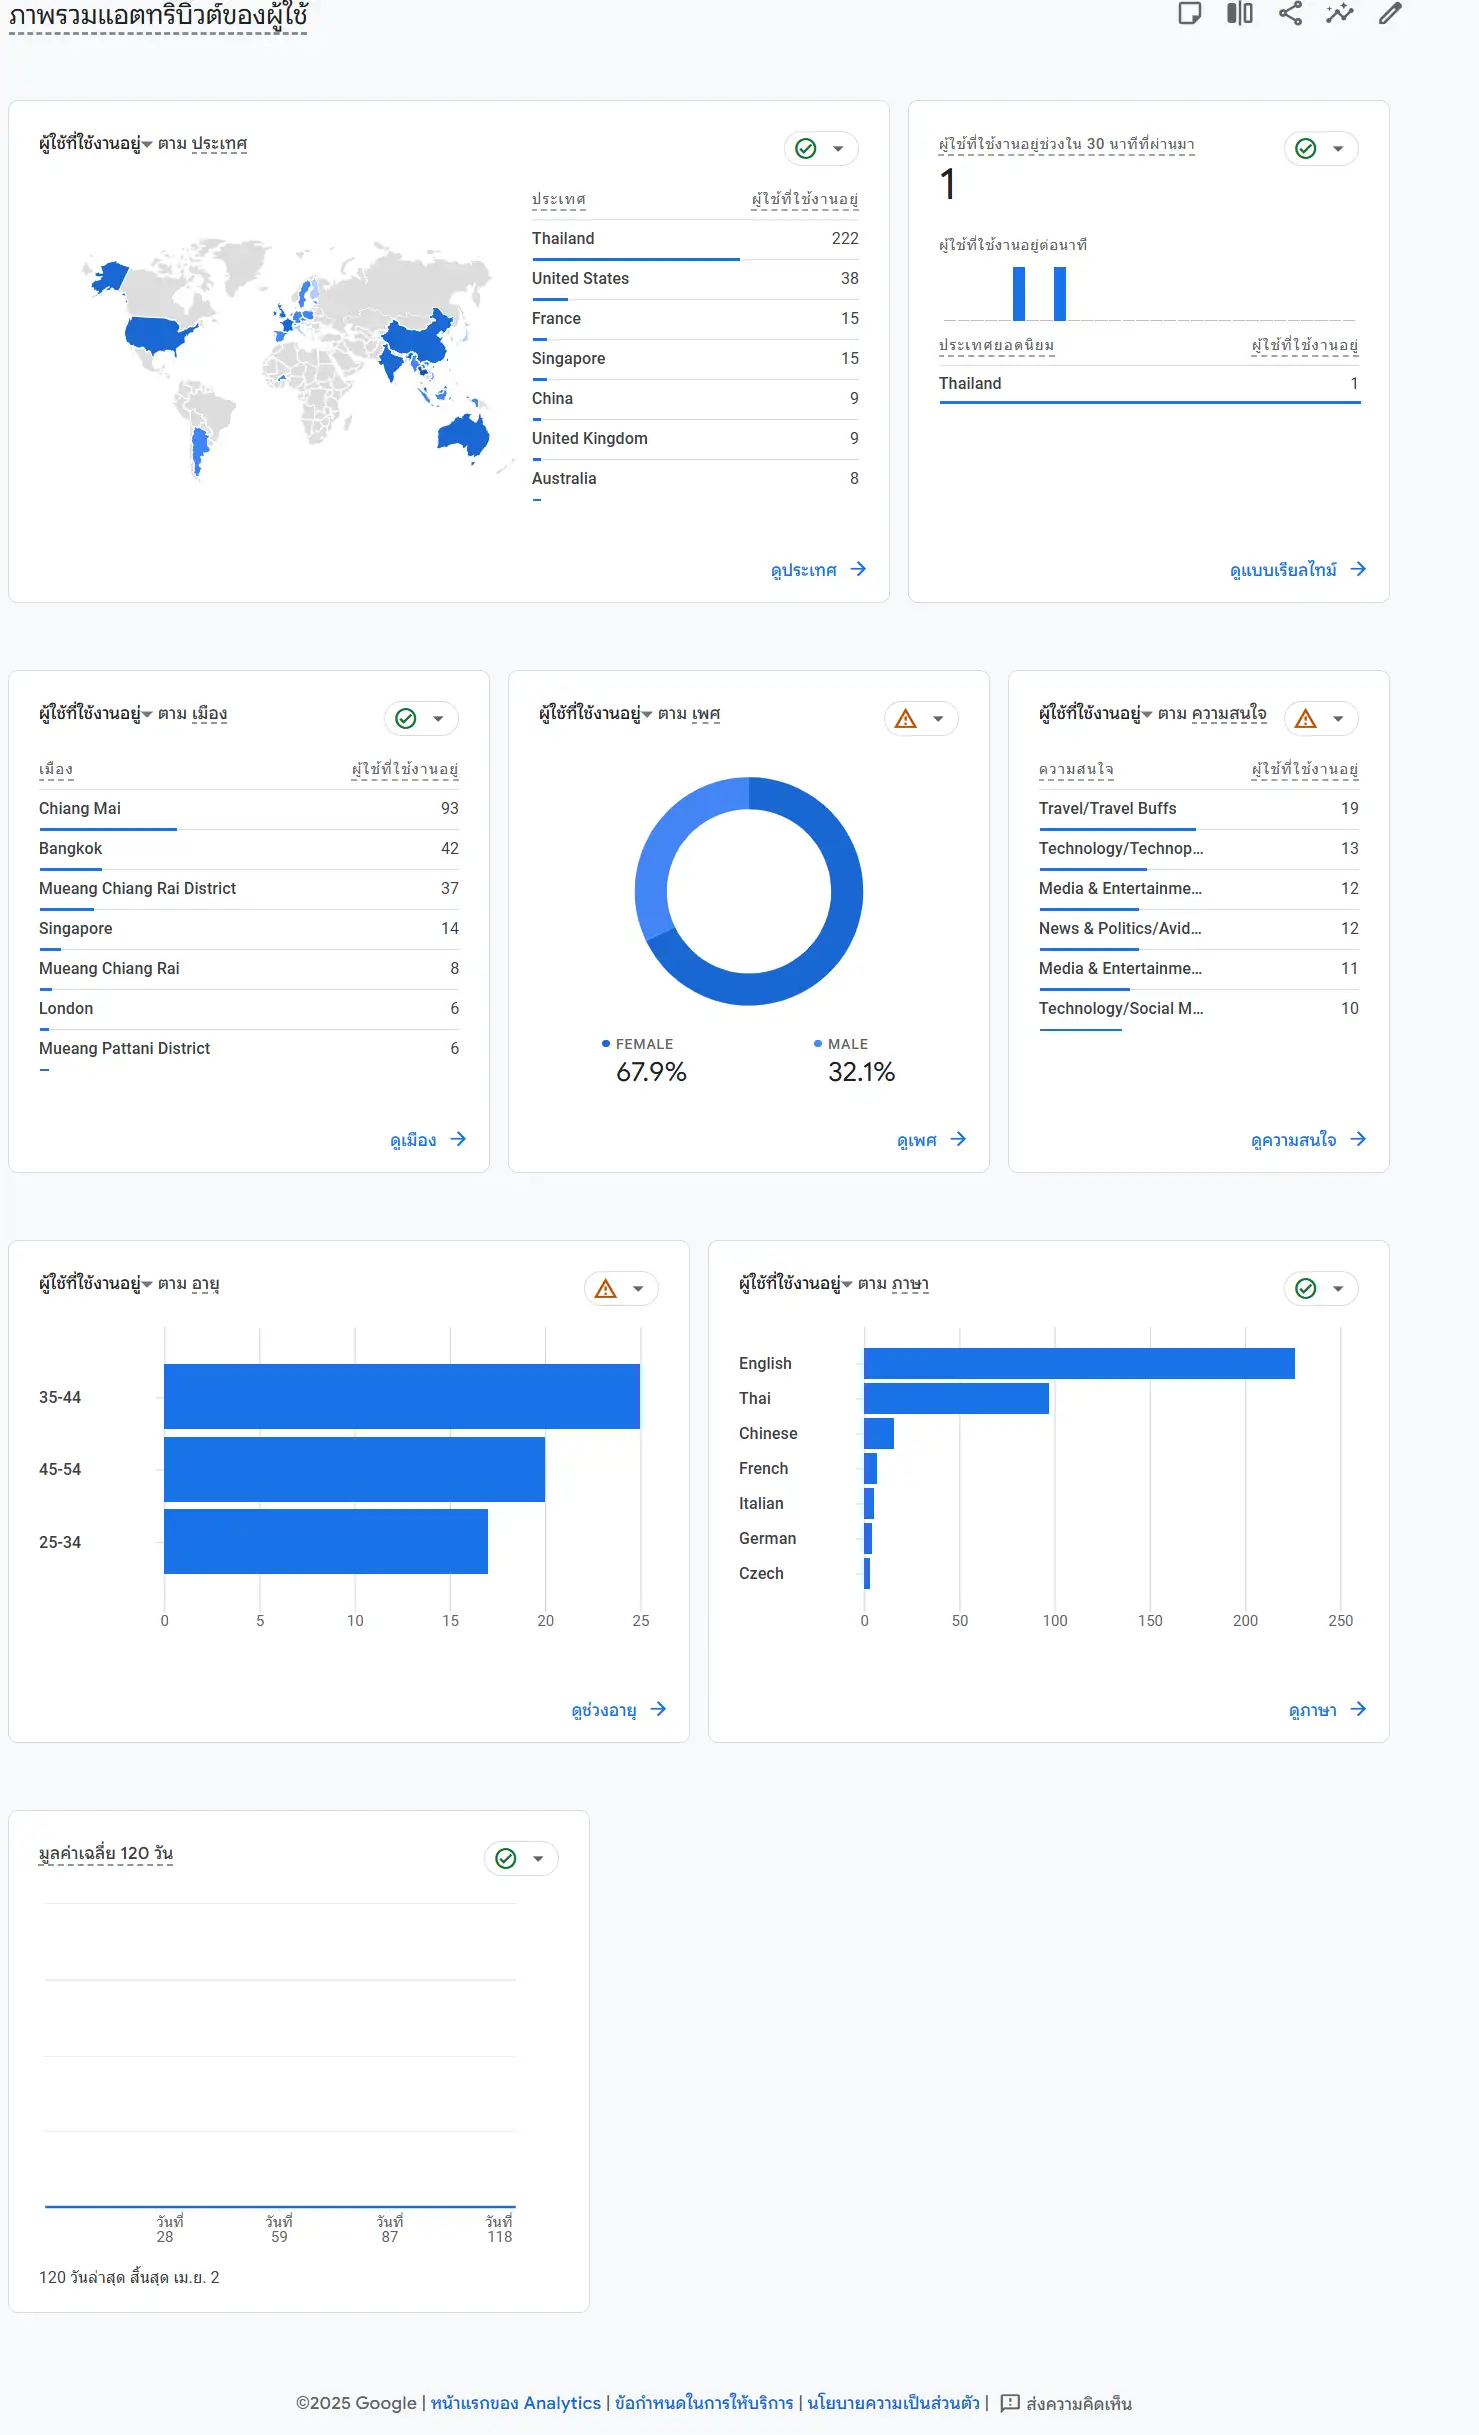Image resolution: width=1479 pixels, height=2435 pixels.
Task: Click the share report icon
Action: pos(1290,13)
